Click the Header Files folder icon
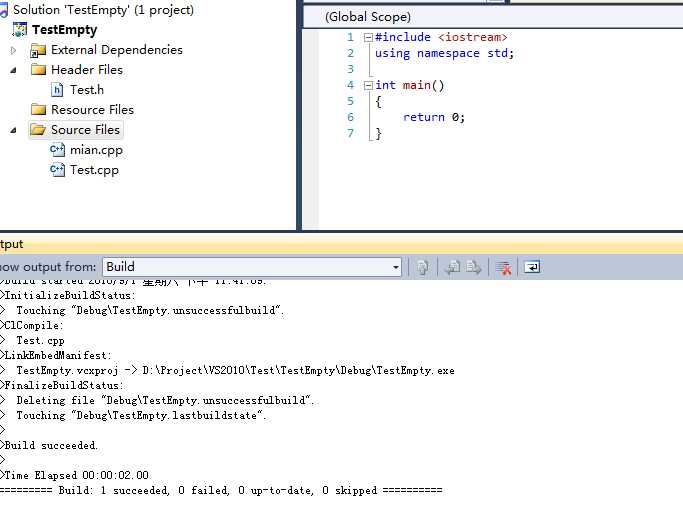 (x=38, y=70)
